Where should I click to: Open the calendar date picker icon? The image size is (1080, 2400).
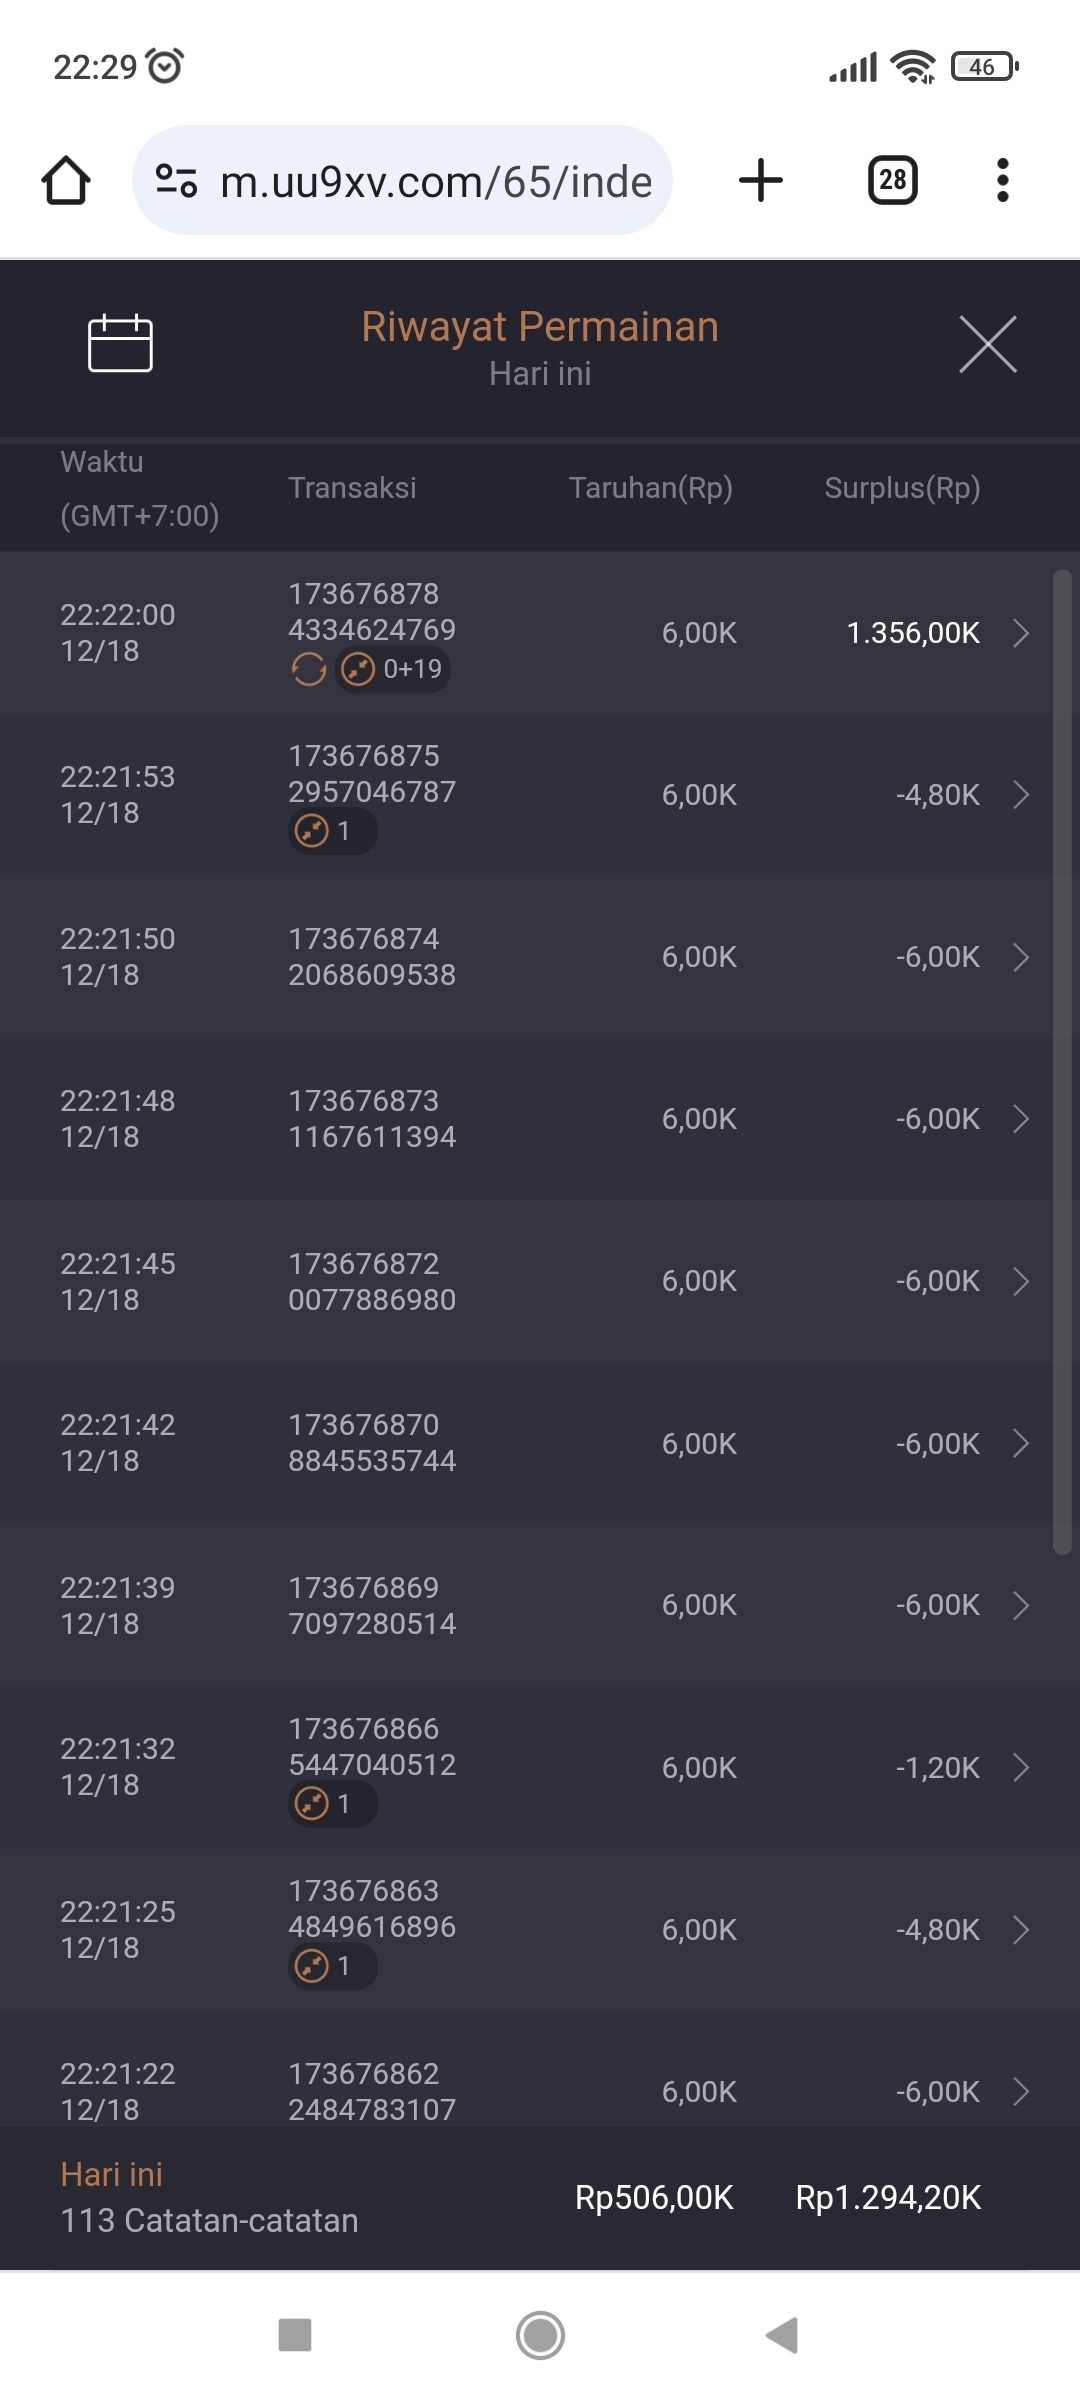point(120,343)
